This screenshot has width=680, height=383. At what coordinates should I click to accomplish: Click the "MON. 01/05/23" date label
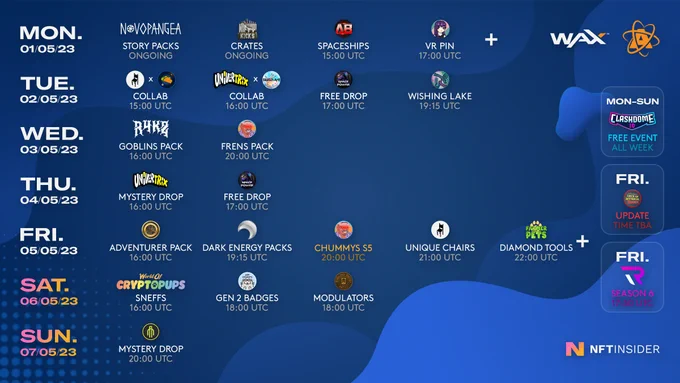click(50, 39)
